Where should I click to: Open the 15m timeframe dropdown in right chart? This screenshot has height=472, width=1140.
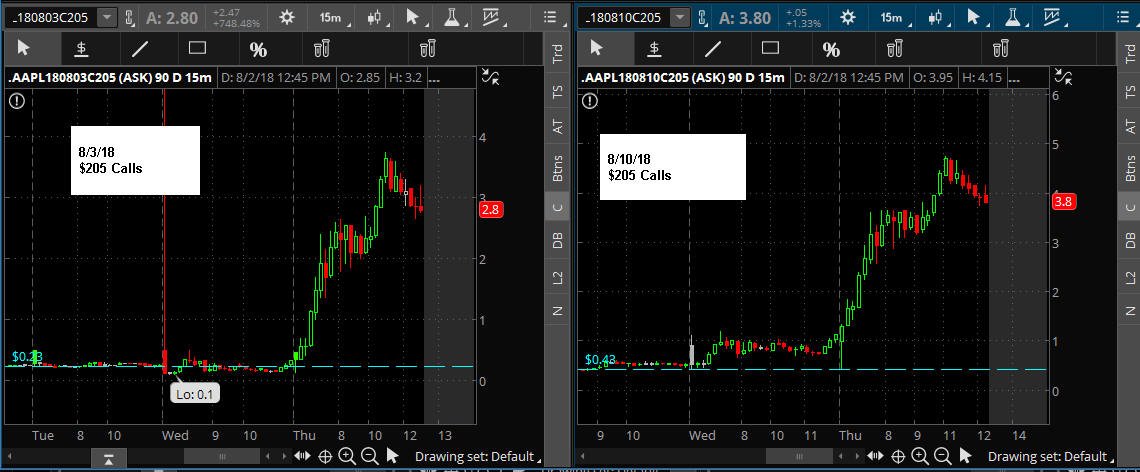tap(891, 17)
